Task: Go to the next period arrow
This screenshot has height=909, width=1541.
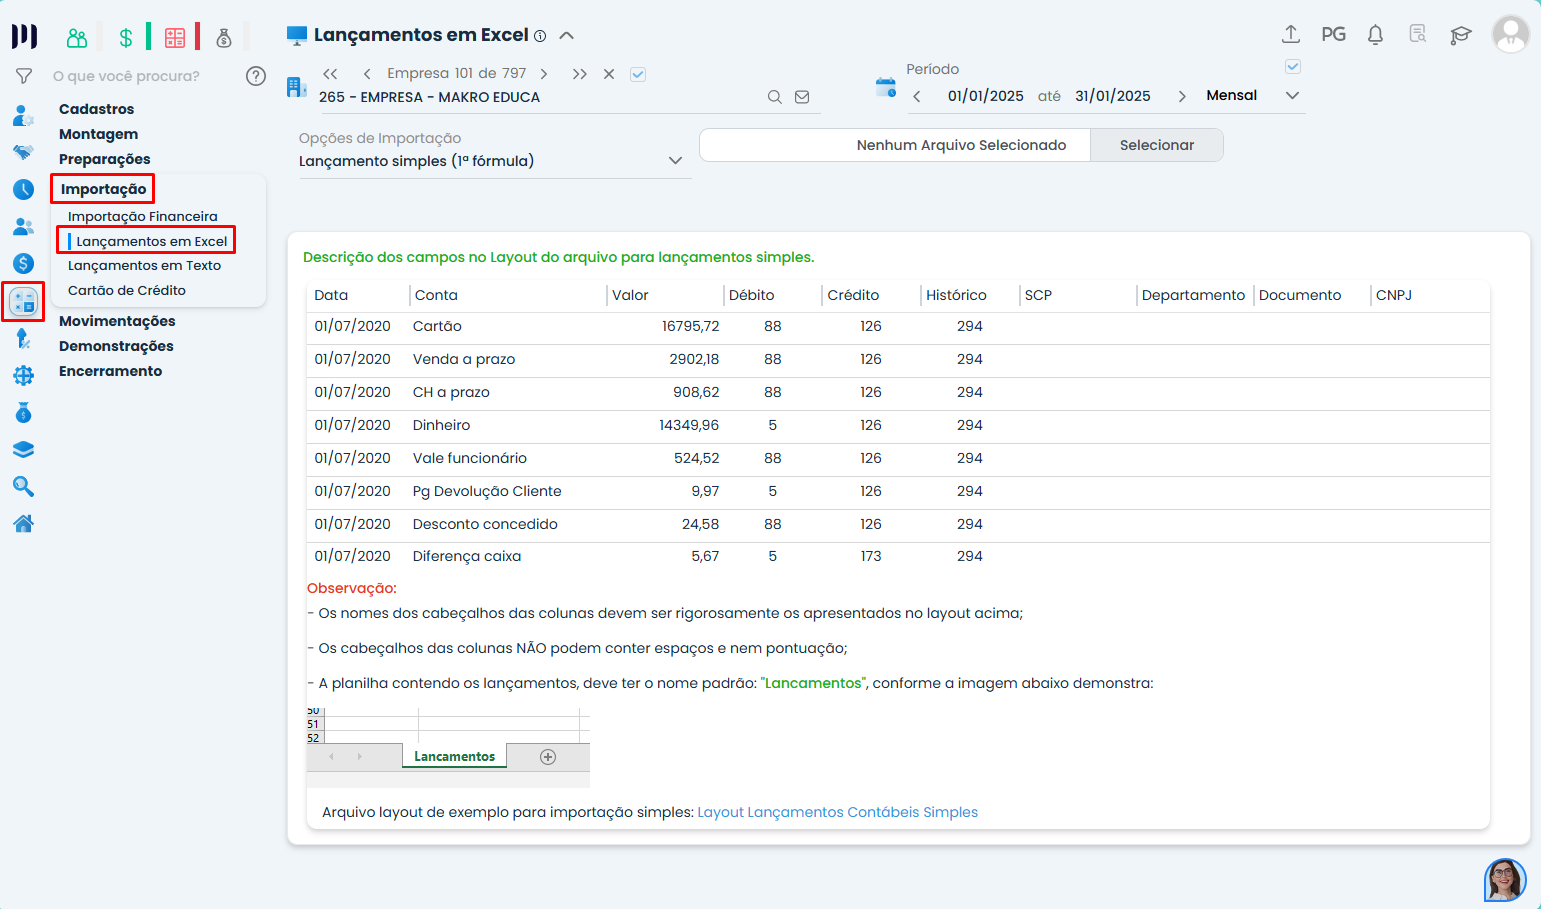Action: click(1182, 96)
